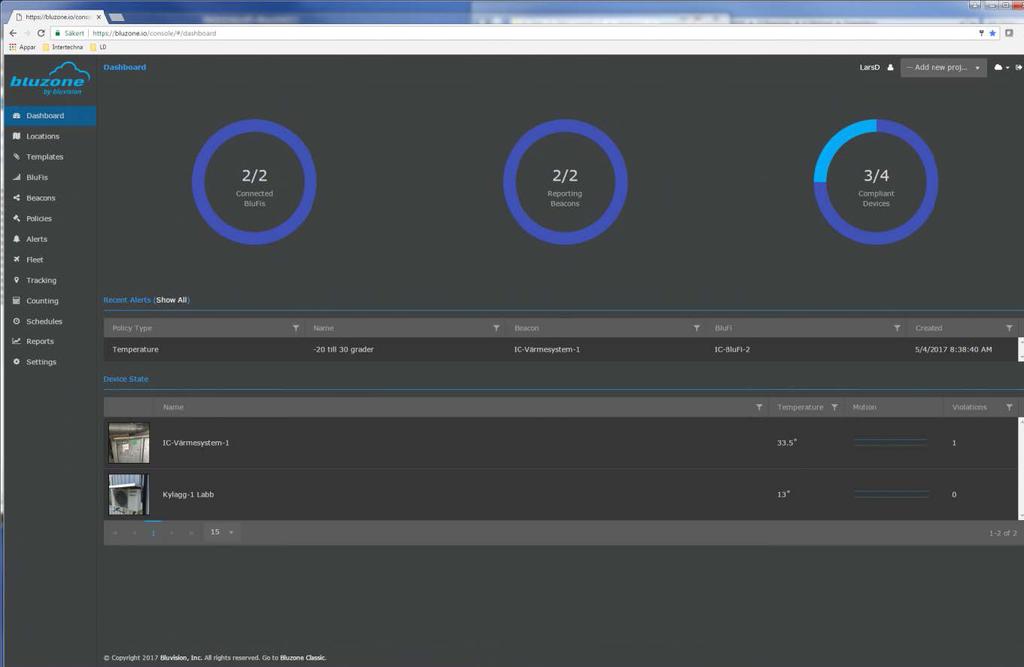Click the Reports chart icon
1024x667 pixels.
point(16,341)
